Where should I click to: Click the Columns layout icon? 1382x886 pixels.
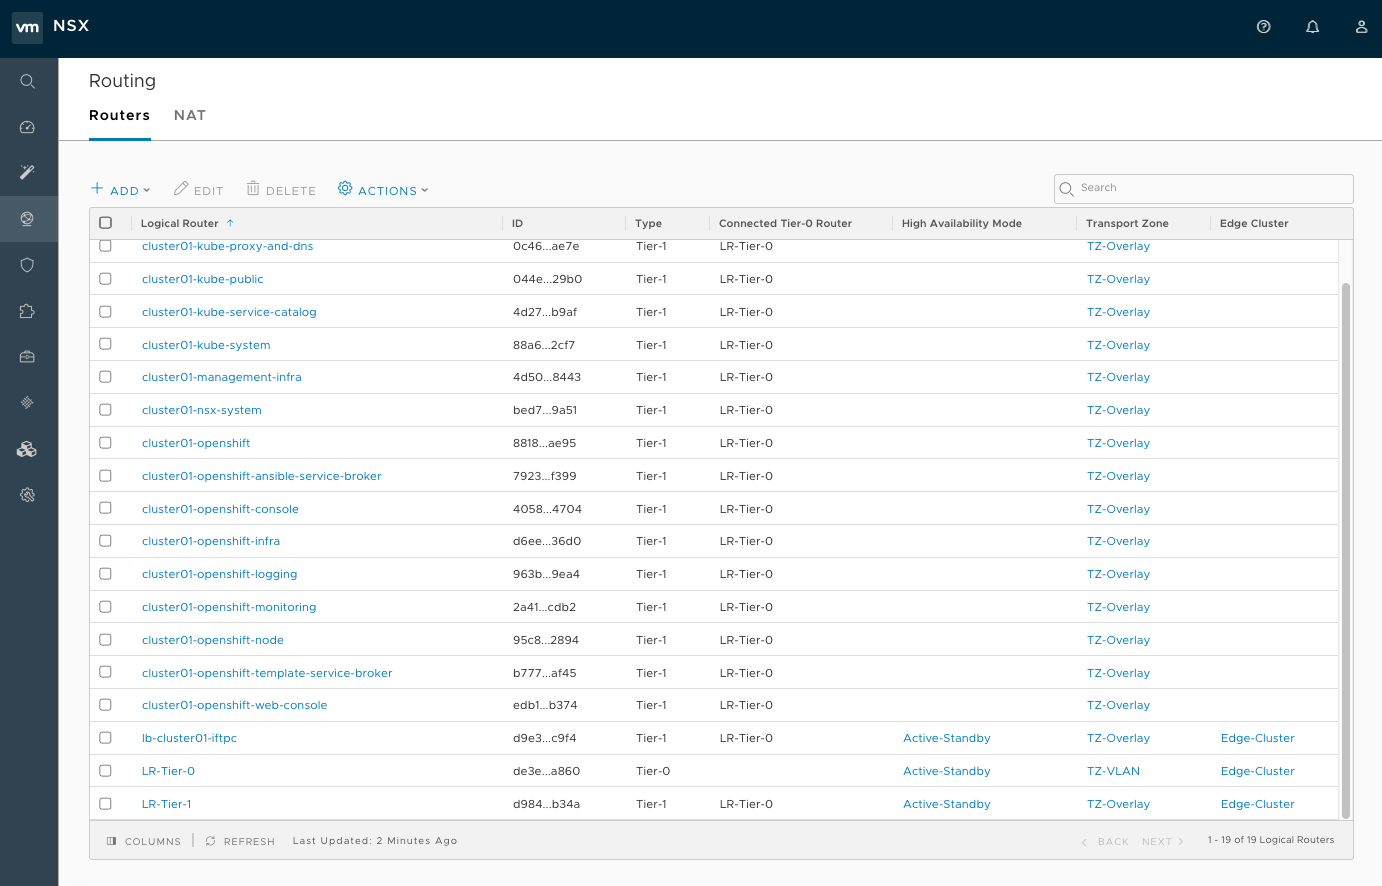(112, 841)
